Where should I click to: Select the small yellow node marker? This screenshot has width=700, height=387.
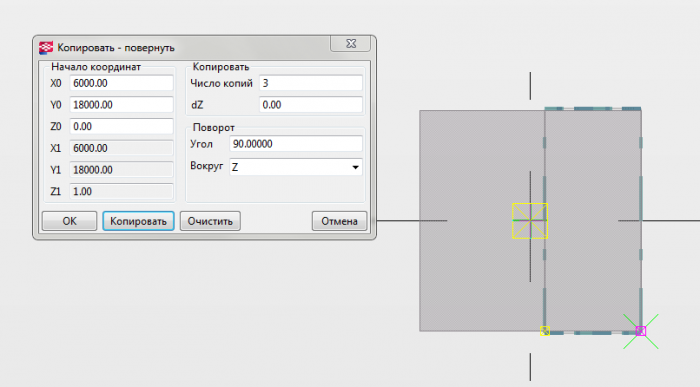pos(545,331)
